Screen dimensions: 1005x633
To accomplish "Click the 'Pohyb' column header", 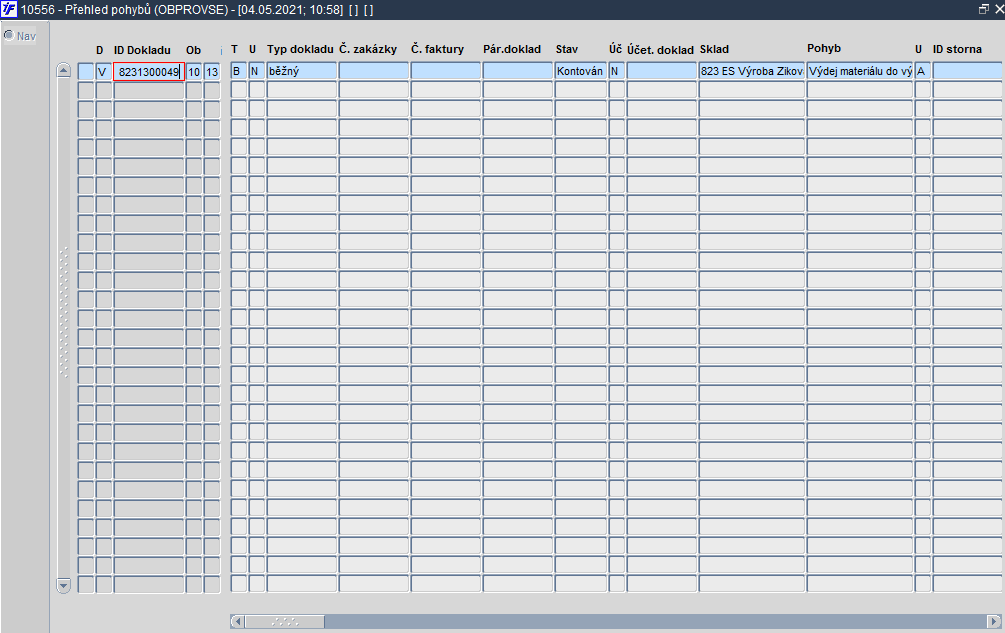I will coord(824,48).
